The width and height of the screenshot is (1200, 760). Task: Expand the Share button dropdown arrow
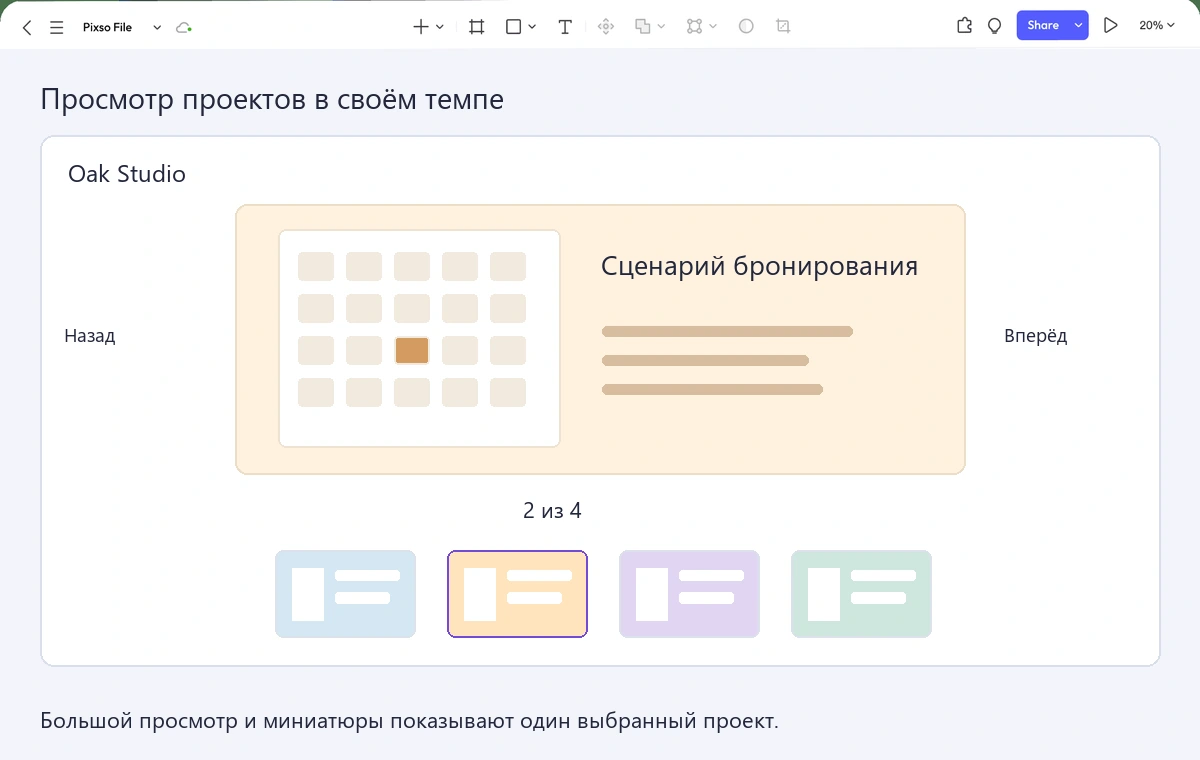click(x=1078, y=25)
